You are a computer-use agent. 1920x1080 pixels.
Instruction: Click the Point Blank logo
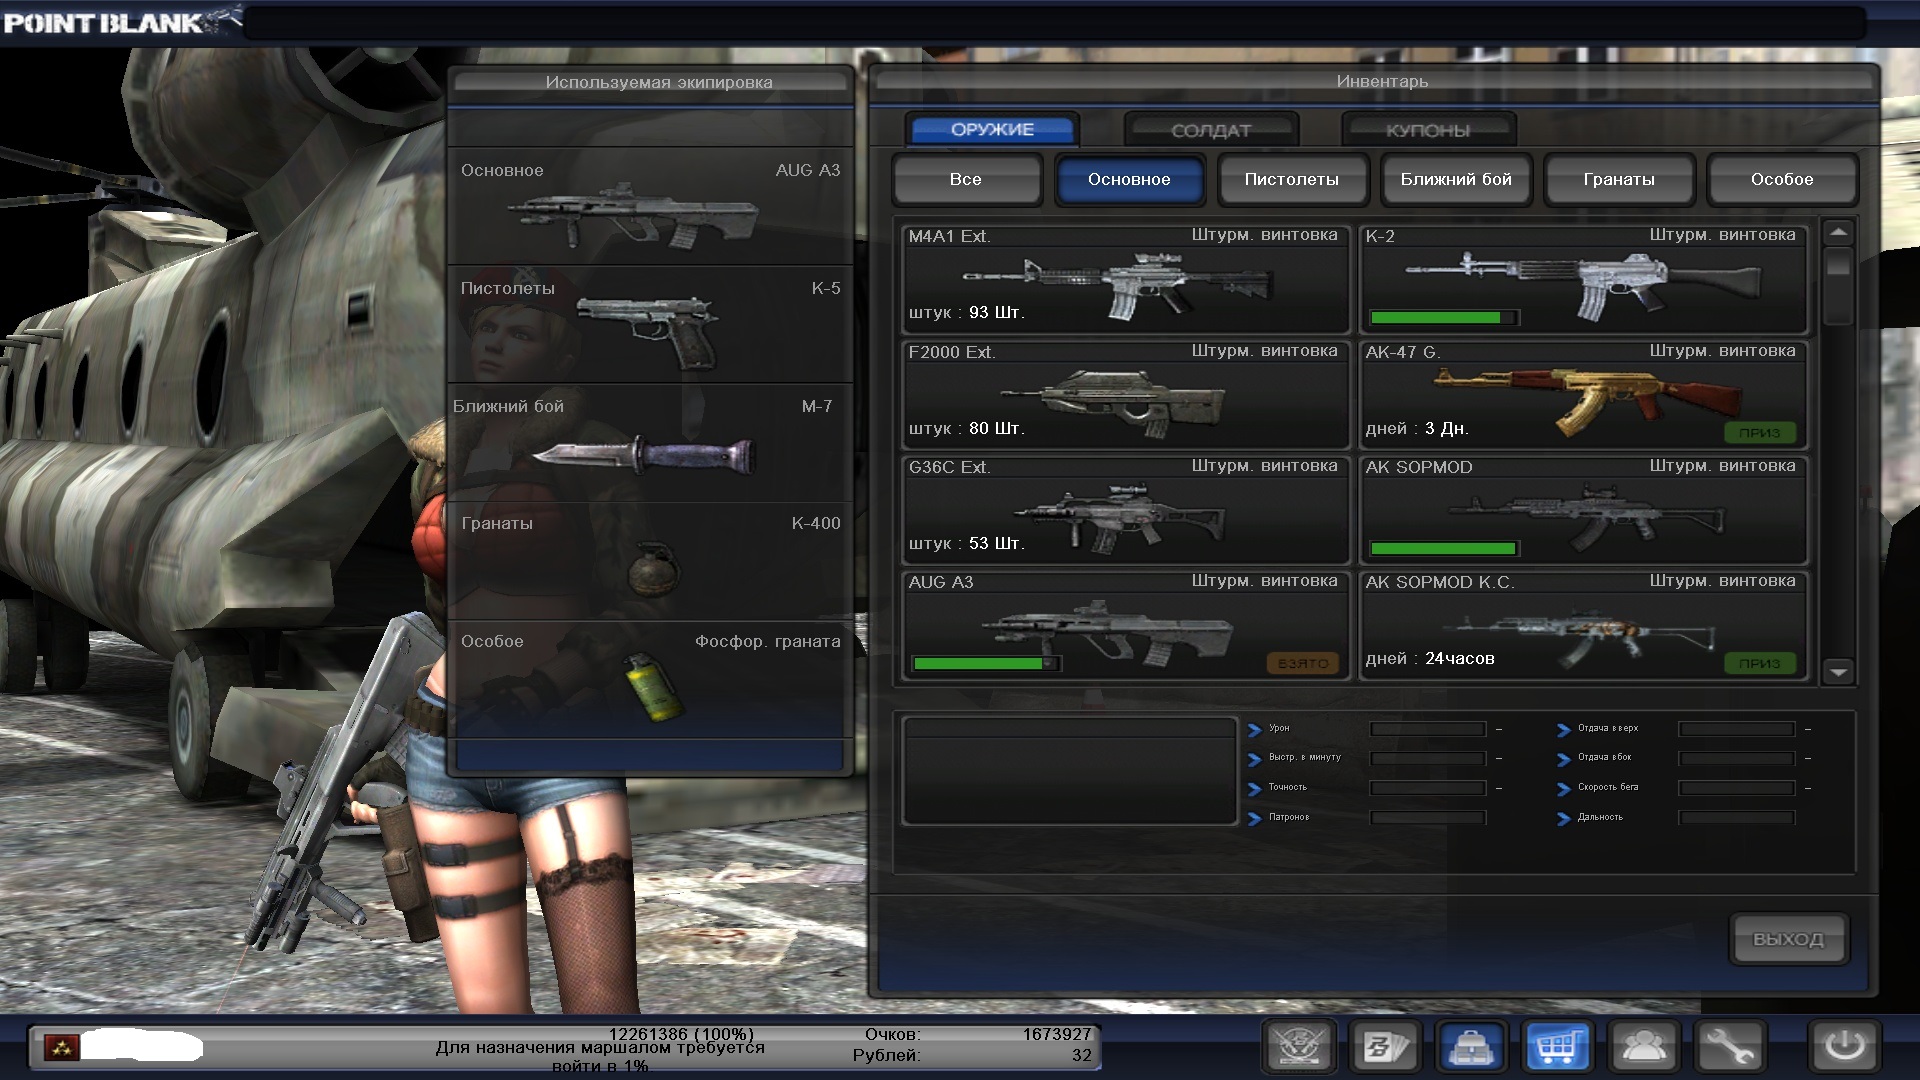coord(122,20)
